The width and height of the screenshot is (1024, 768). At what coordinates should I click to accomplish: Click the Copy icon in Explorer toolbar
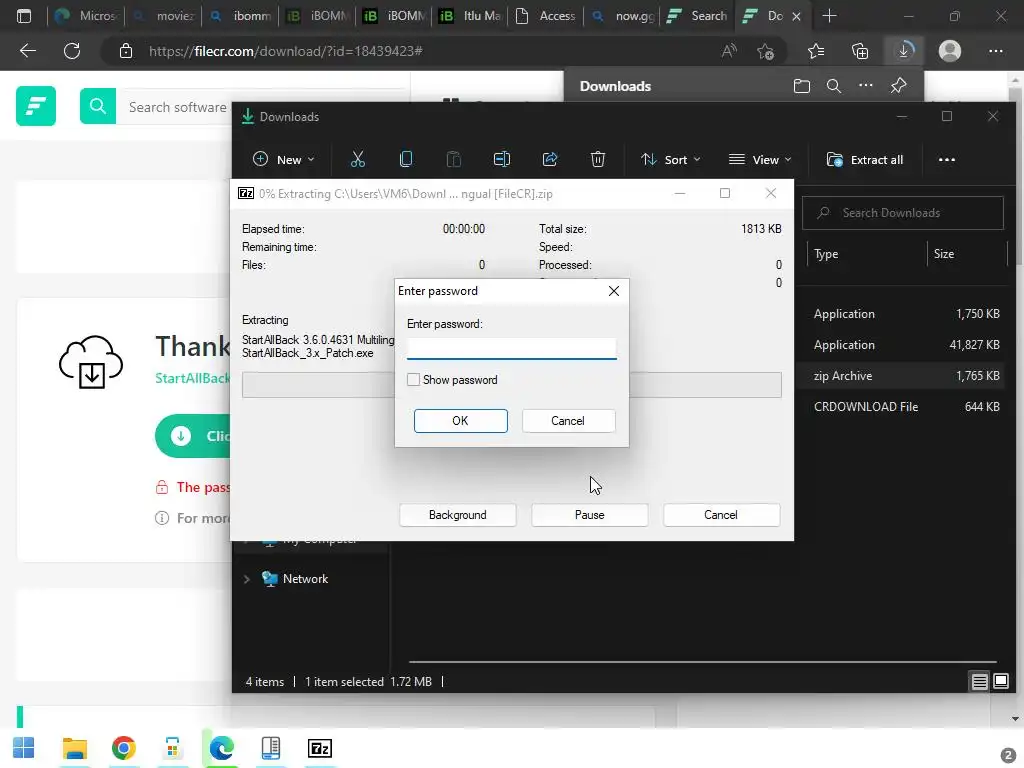tap(406, 159)
